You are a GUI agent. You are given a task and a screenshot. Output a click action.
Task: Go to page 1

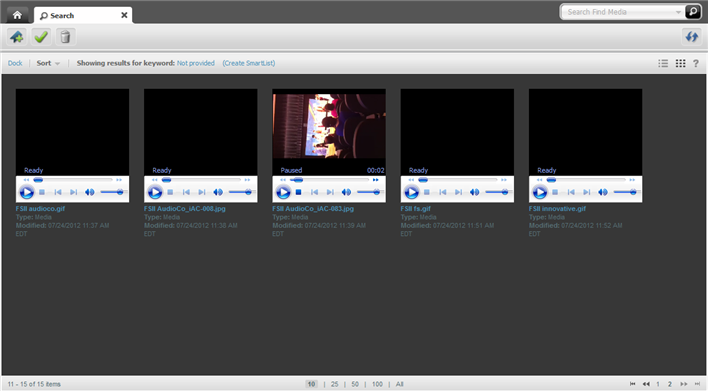658,384
